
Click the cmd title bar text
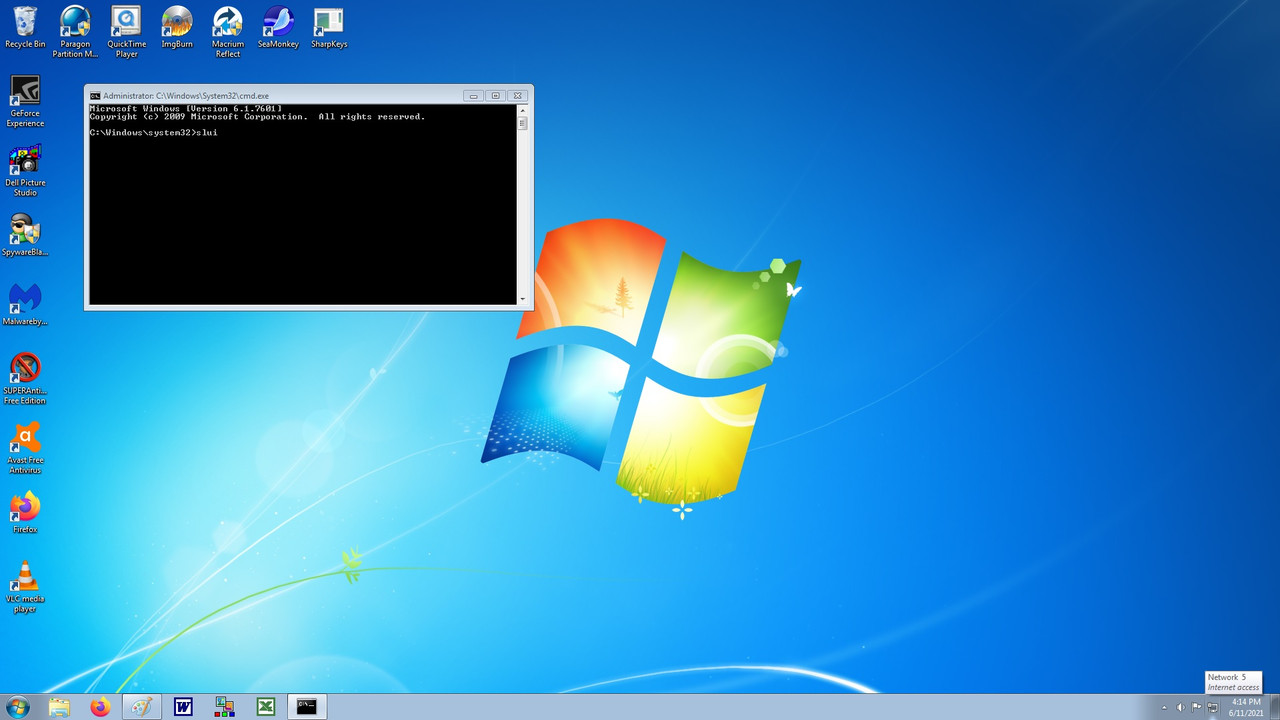pyautogui.click(x=186, y=96)
